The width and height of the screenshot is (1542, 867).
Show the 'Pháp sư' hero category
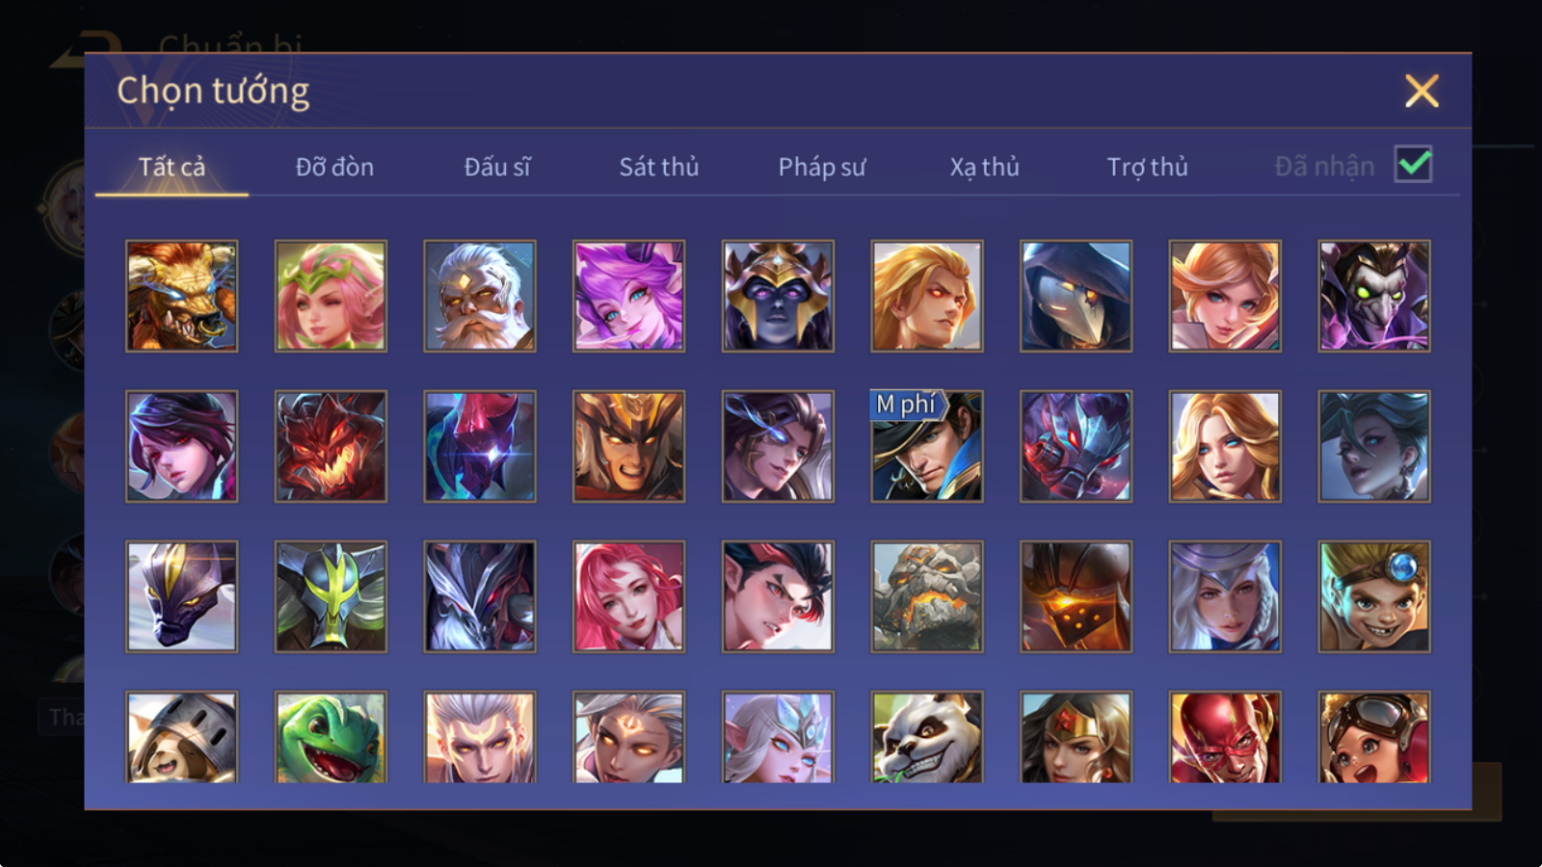tap(822, 167)
